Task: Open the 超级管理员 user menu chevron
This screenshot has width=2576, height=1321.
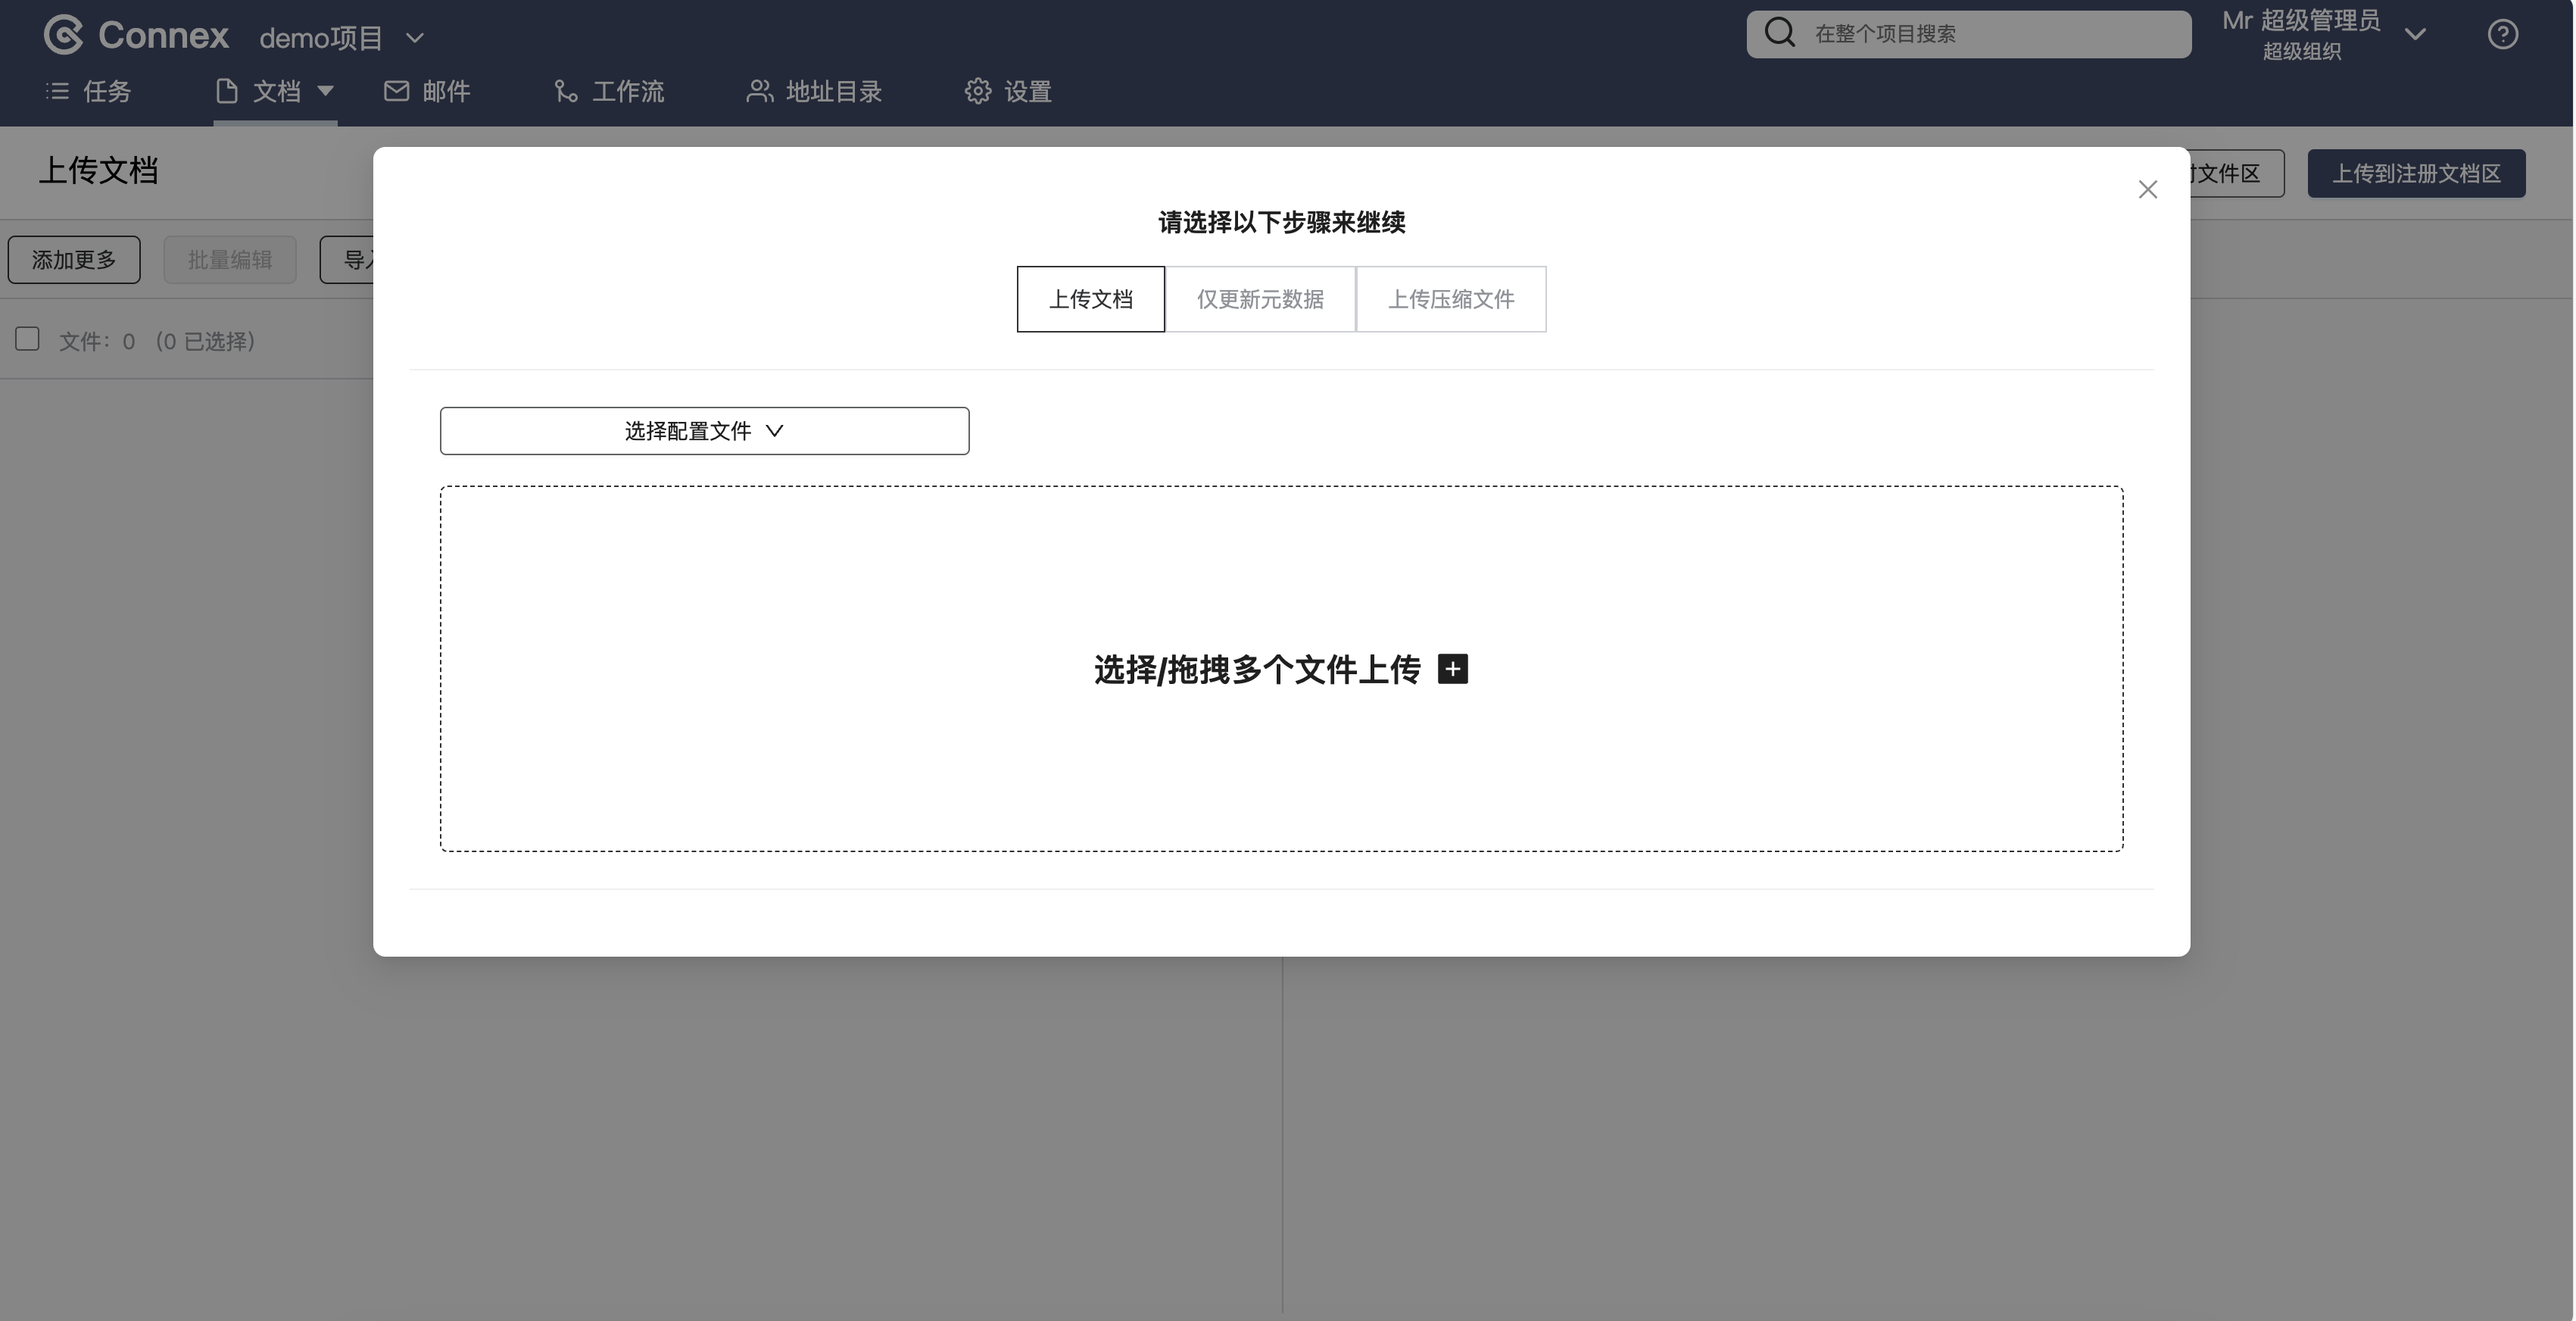Action: pyautogui.click(x=2415, y=35)
